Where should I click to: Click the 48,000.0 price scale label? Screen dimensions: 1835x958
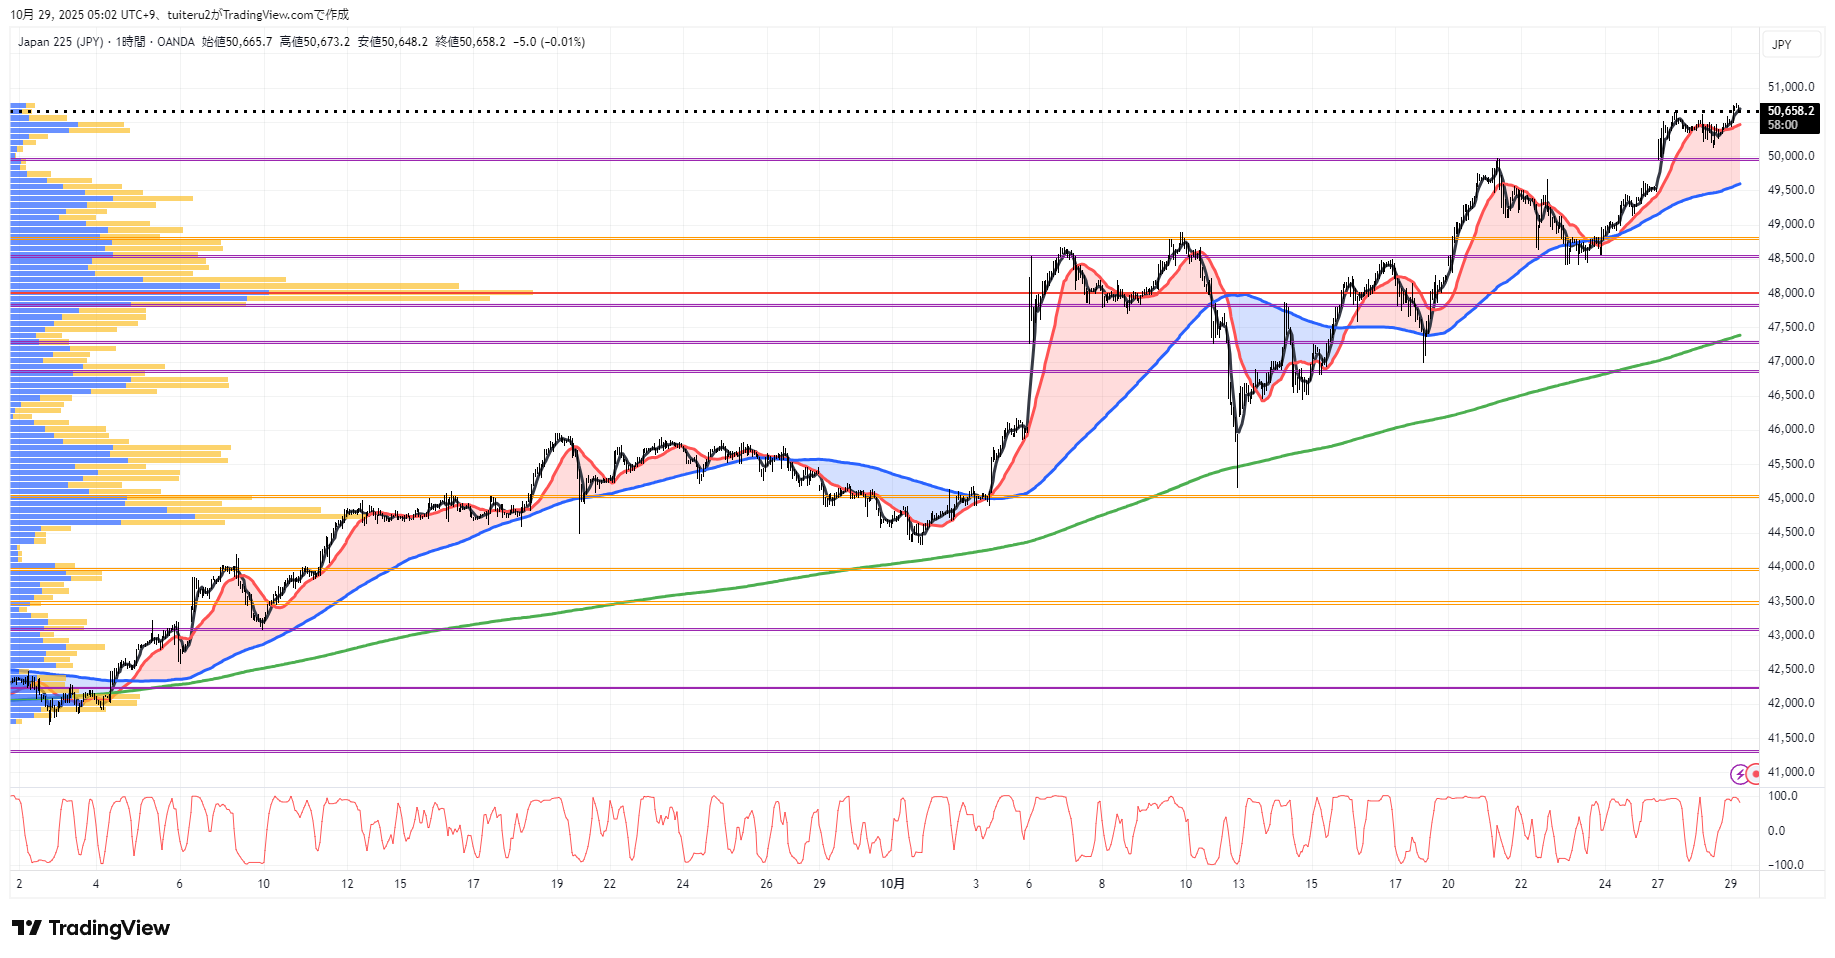pyautogui.click(x=1790, y=293)
